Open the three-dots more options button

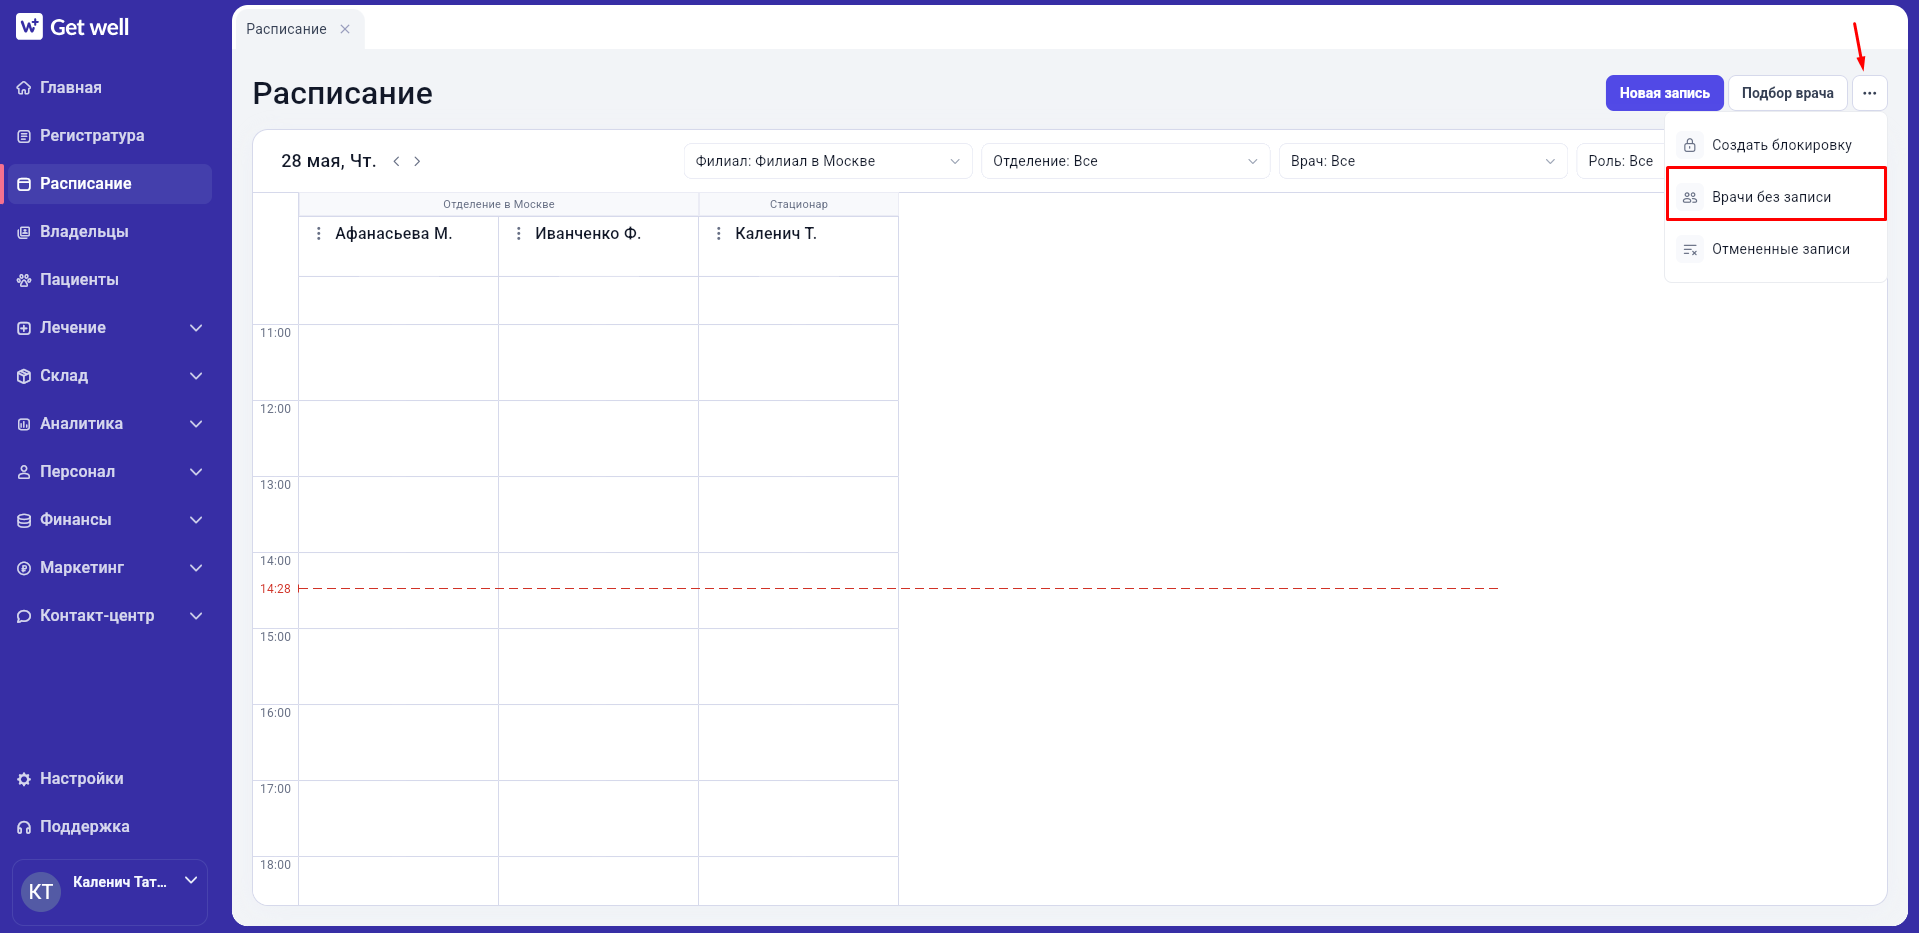pyautogui.click(x=1869, y=93)
